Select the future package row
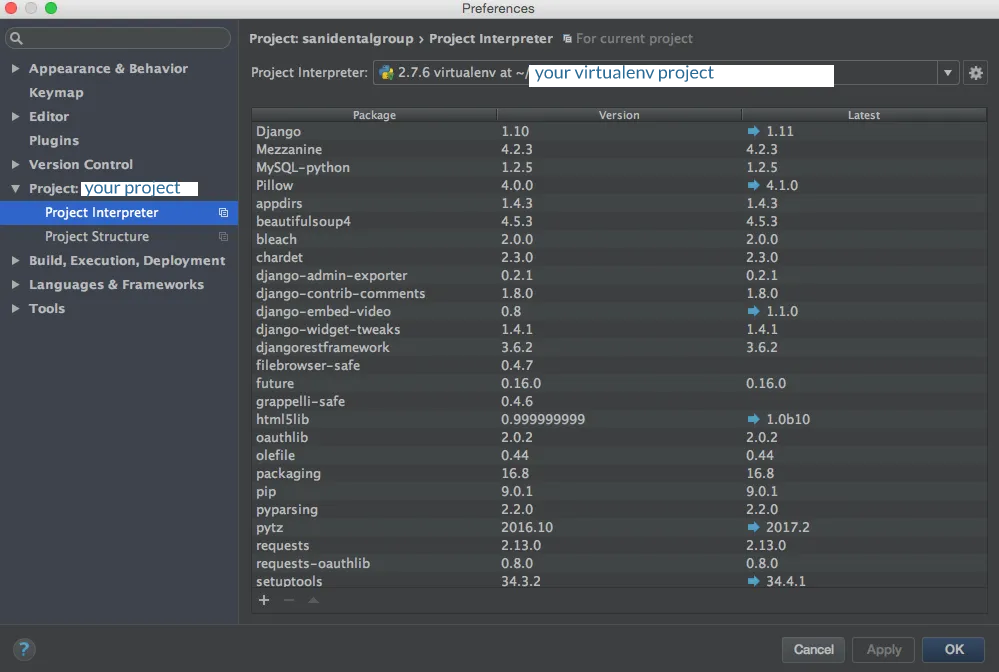999x672 pixels. click(x=619, y=383)
